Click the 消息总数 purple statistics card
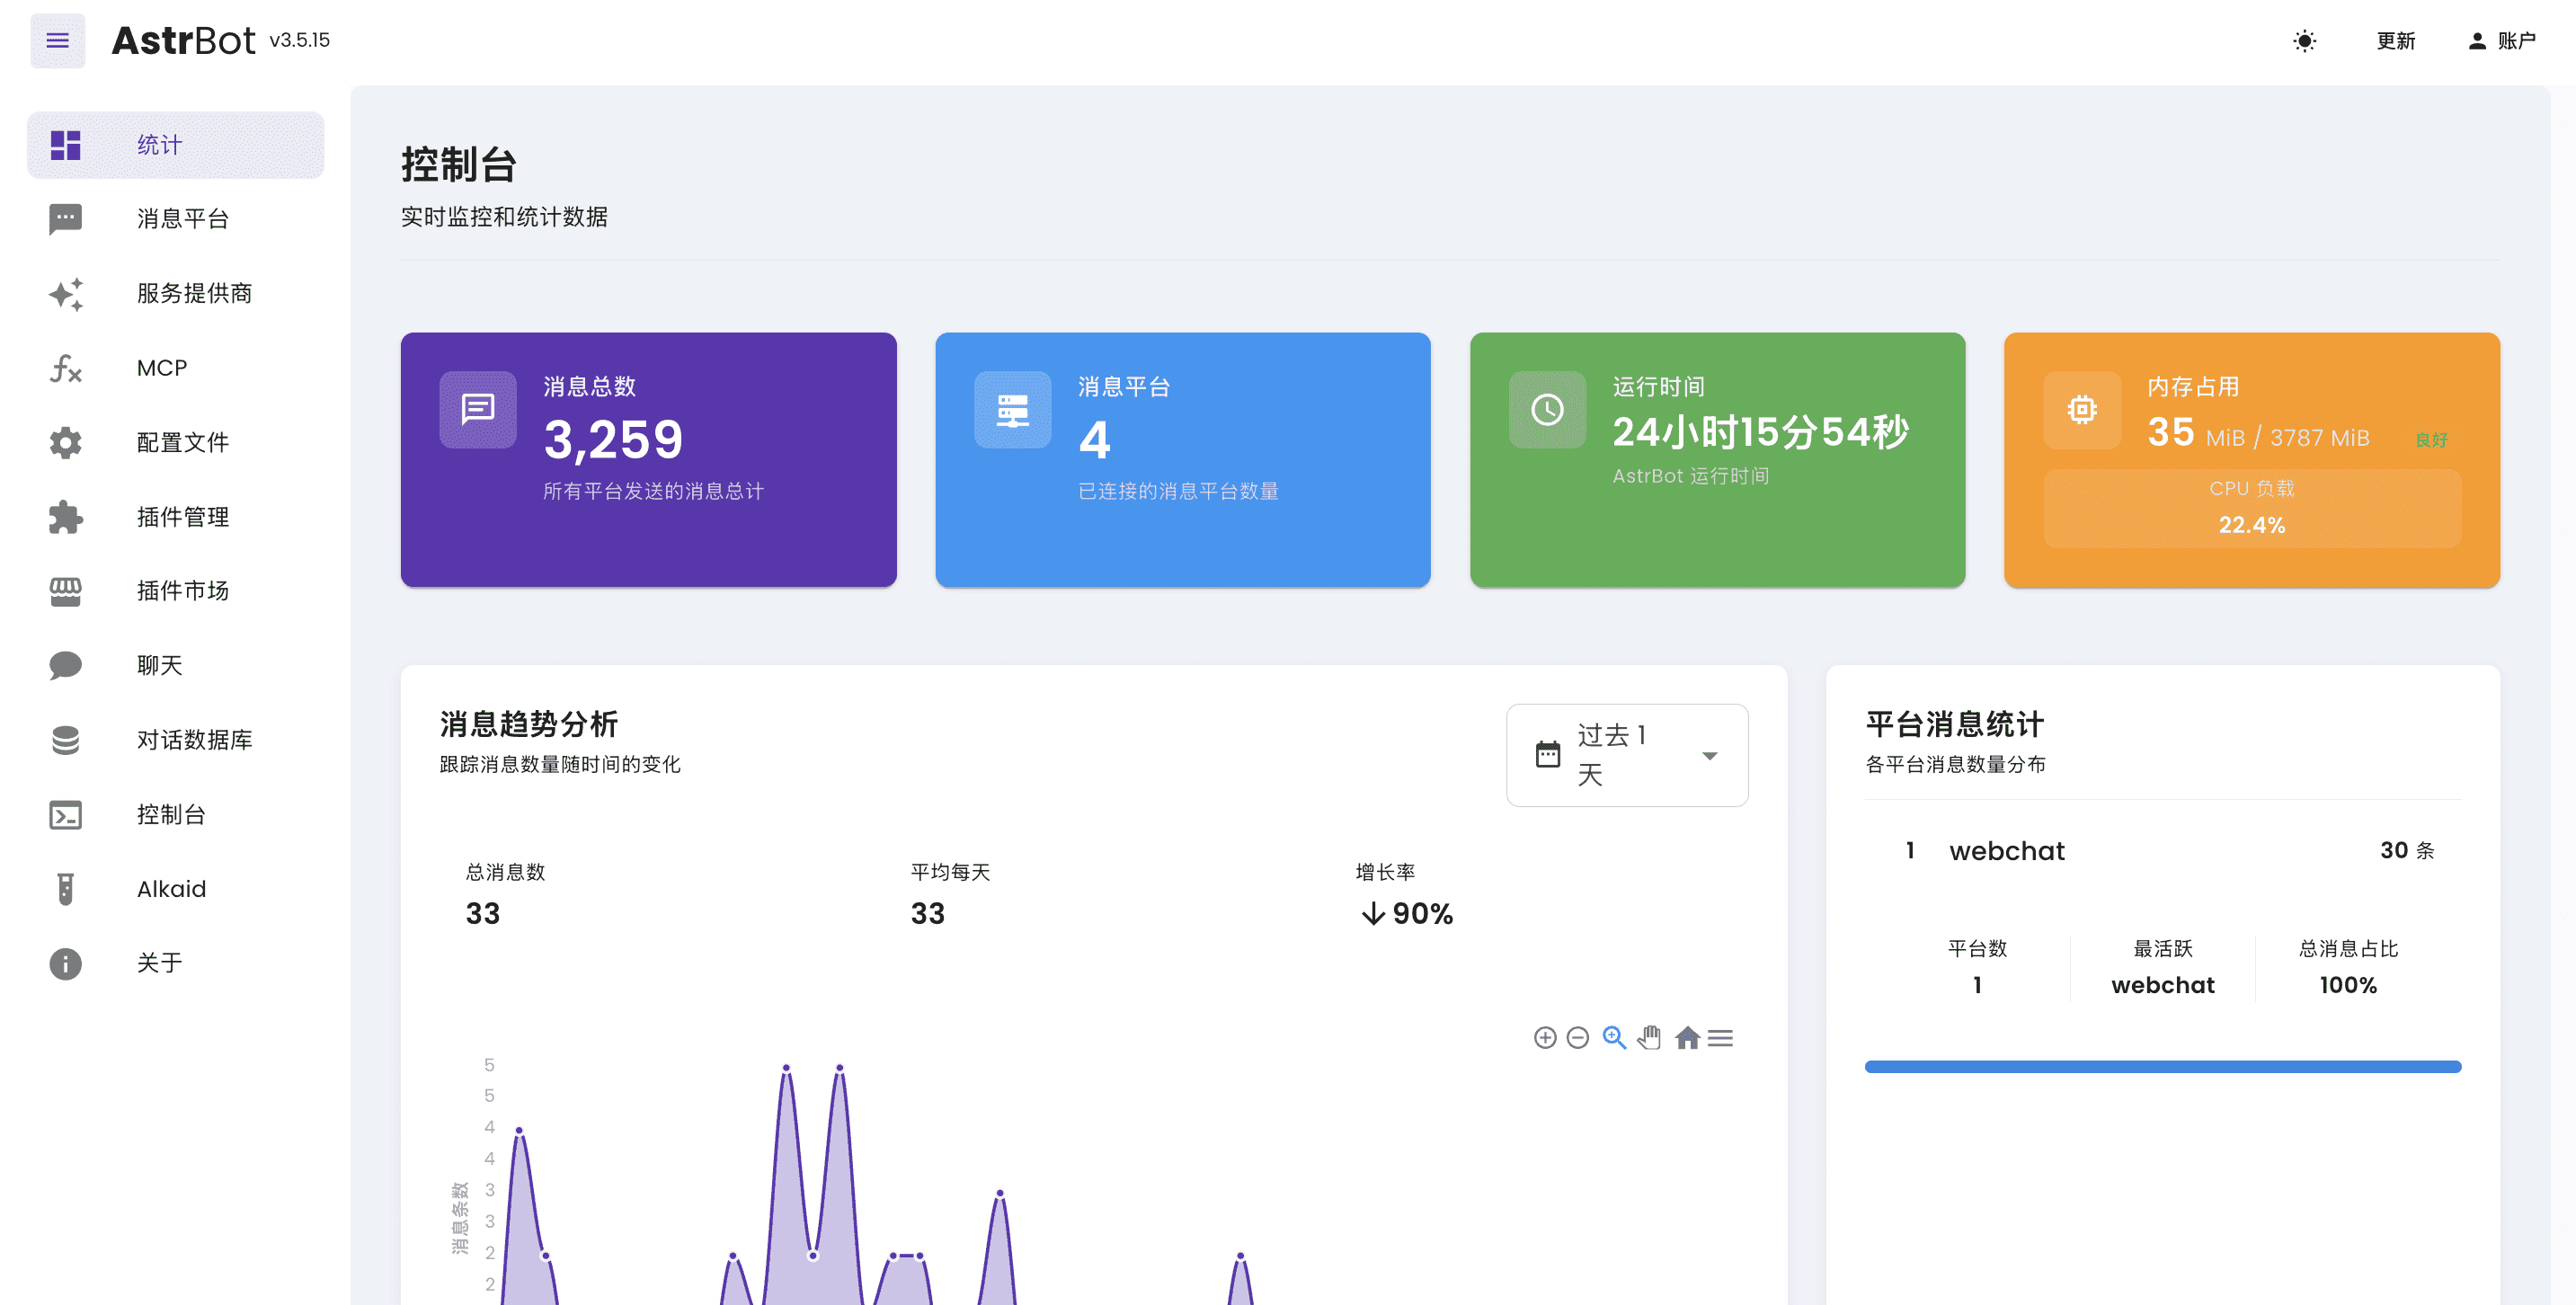This screenshot has width=2576, height=1305. click(x=648, y=460)
